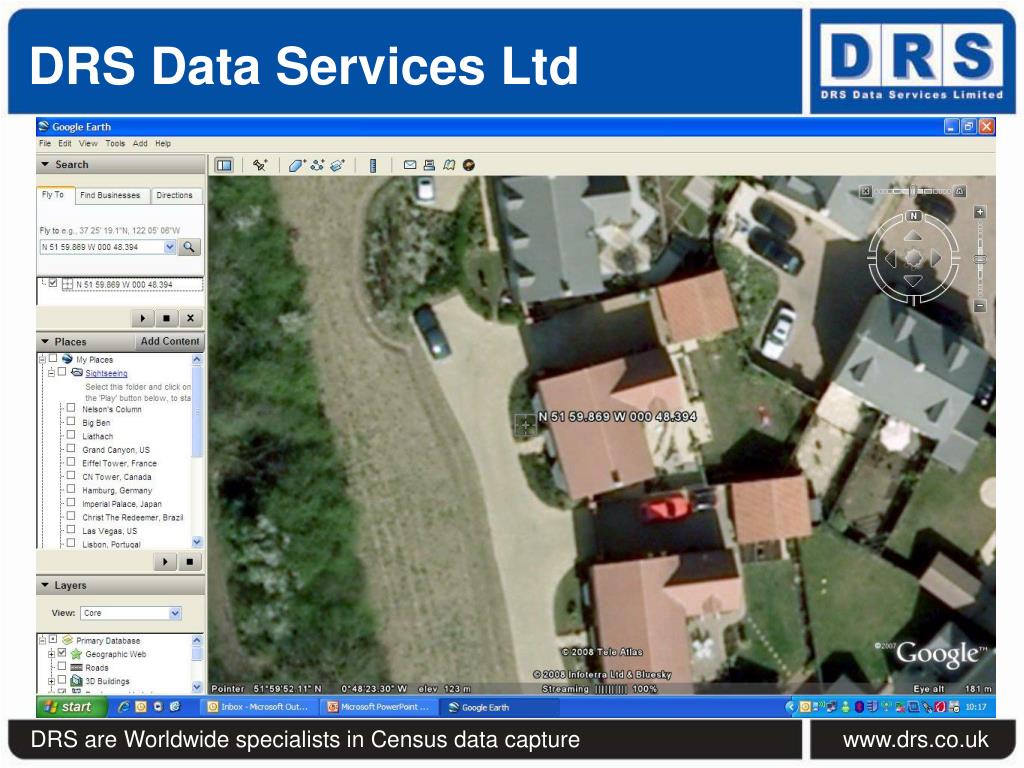Click the placemark crosshair on the map
This screenshot has height=768, width=1024.
click(526, 425)
